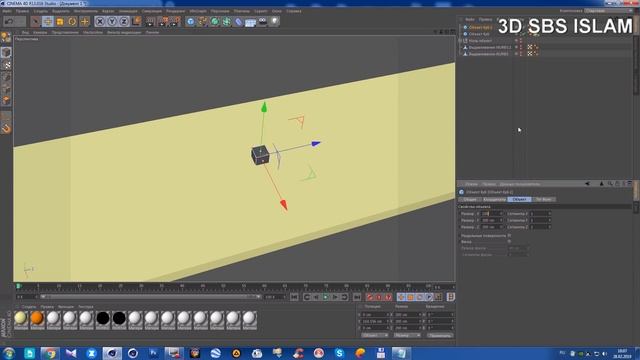Open the Фильтр viewport menu
This screenshot has height=360, width=640.
coord(124,32)
